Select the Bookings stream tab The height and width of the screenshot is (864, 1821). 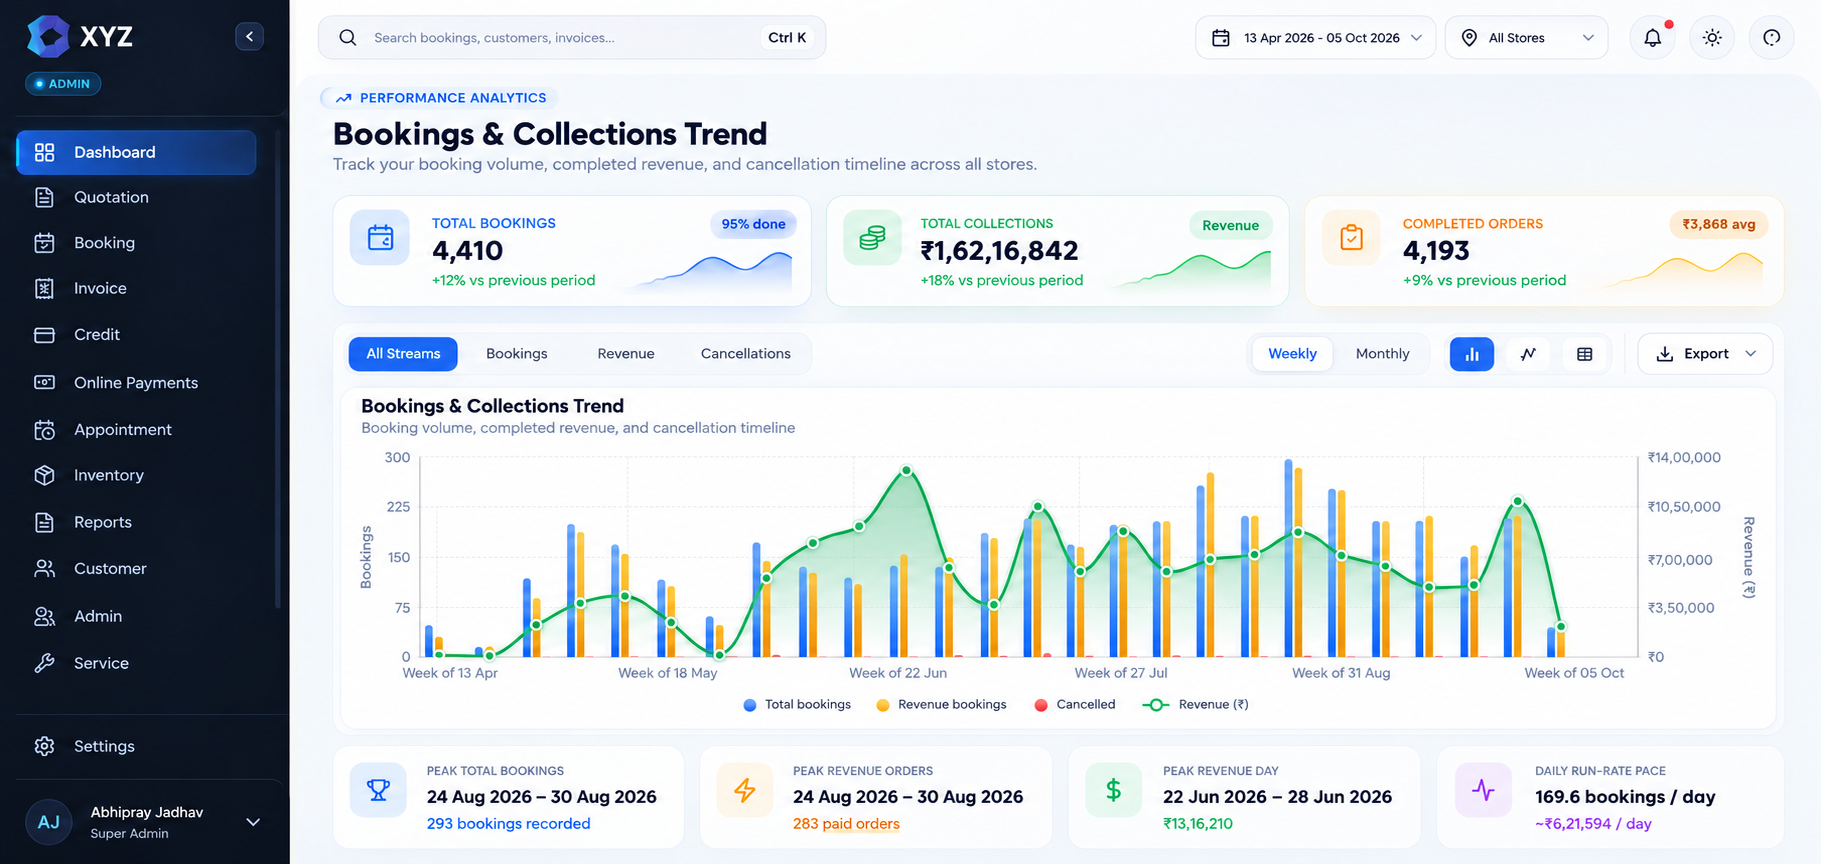516,354
